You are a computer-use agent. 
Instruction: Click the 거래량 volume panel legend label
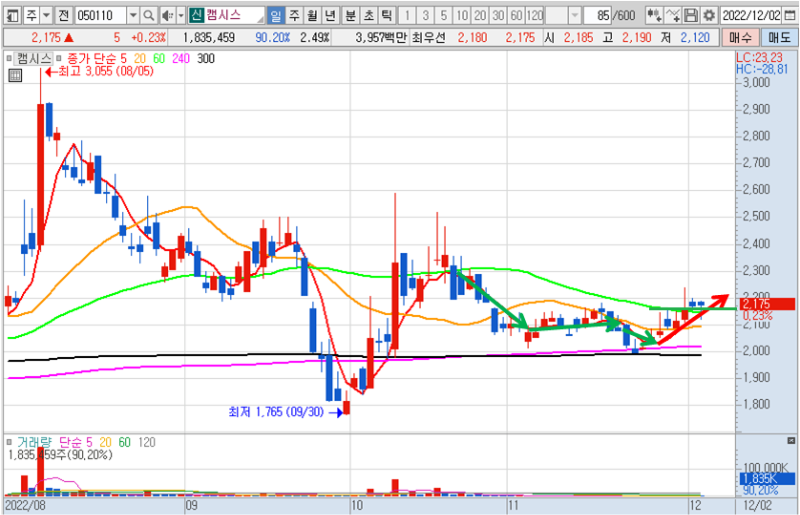(x=34, y=442)
